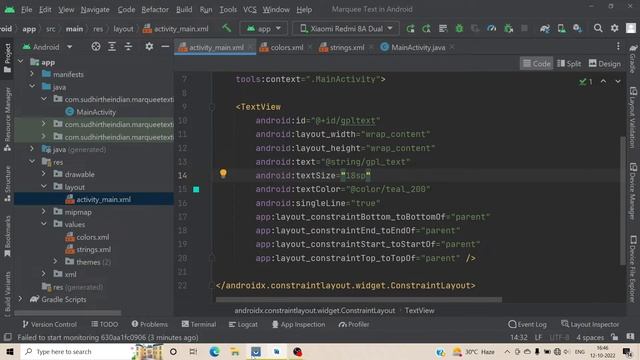Open the Event Log button

coord(527,324)
